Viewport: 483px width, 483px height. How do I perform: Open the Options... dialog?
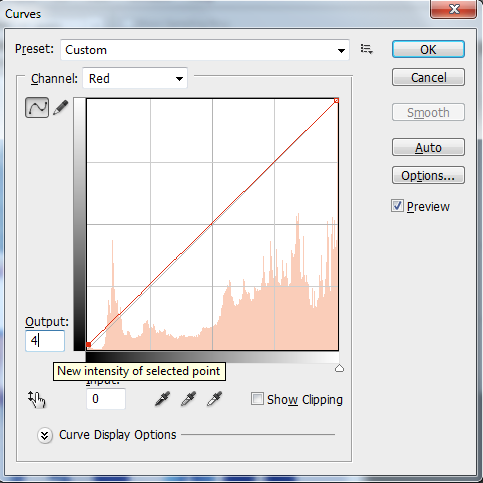point(428,175)
